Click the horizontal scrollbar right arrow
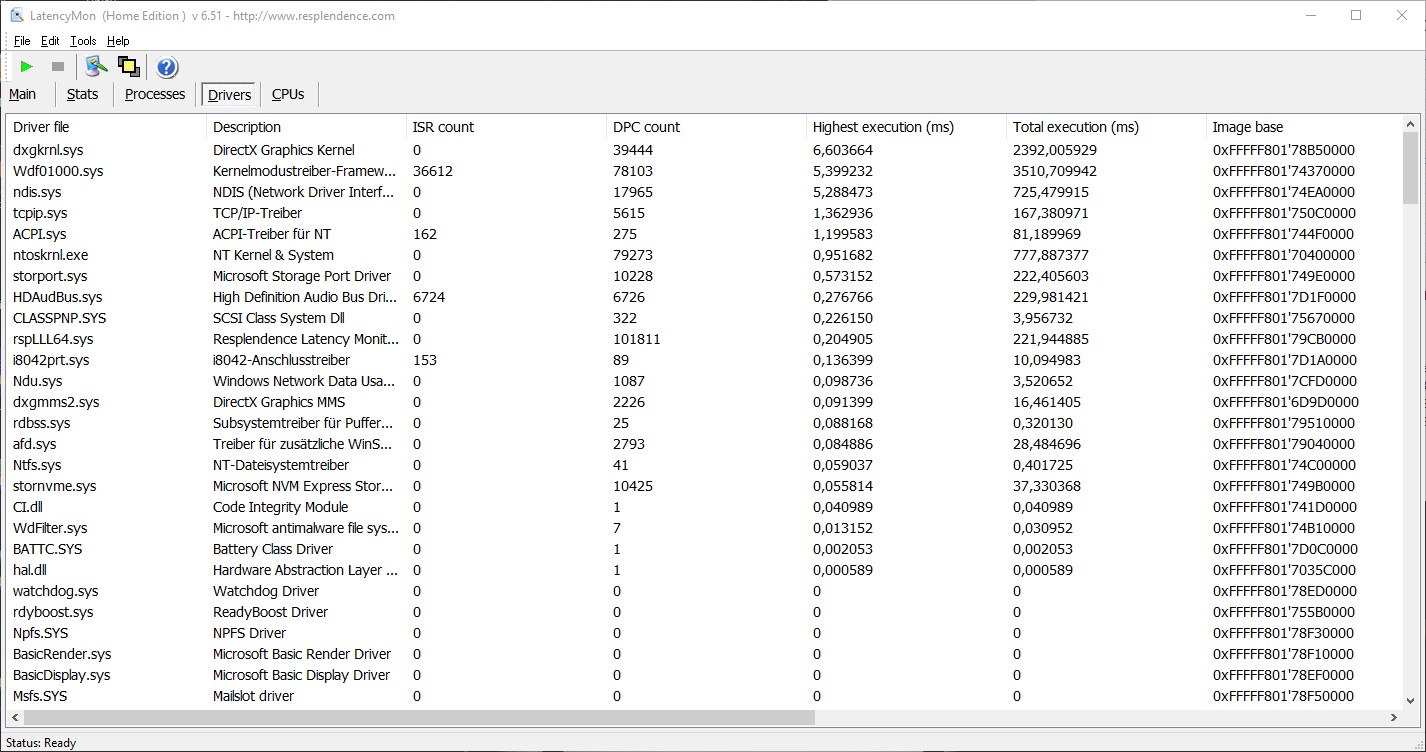Screen dimensions: 1426x752 click(1394, 718)
